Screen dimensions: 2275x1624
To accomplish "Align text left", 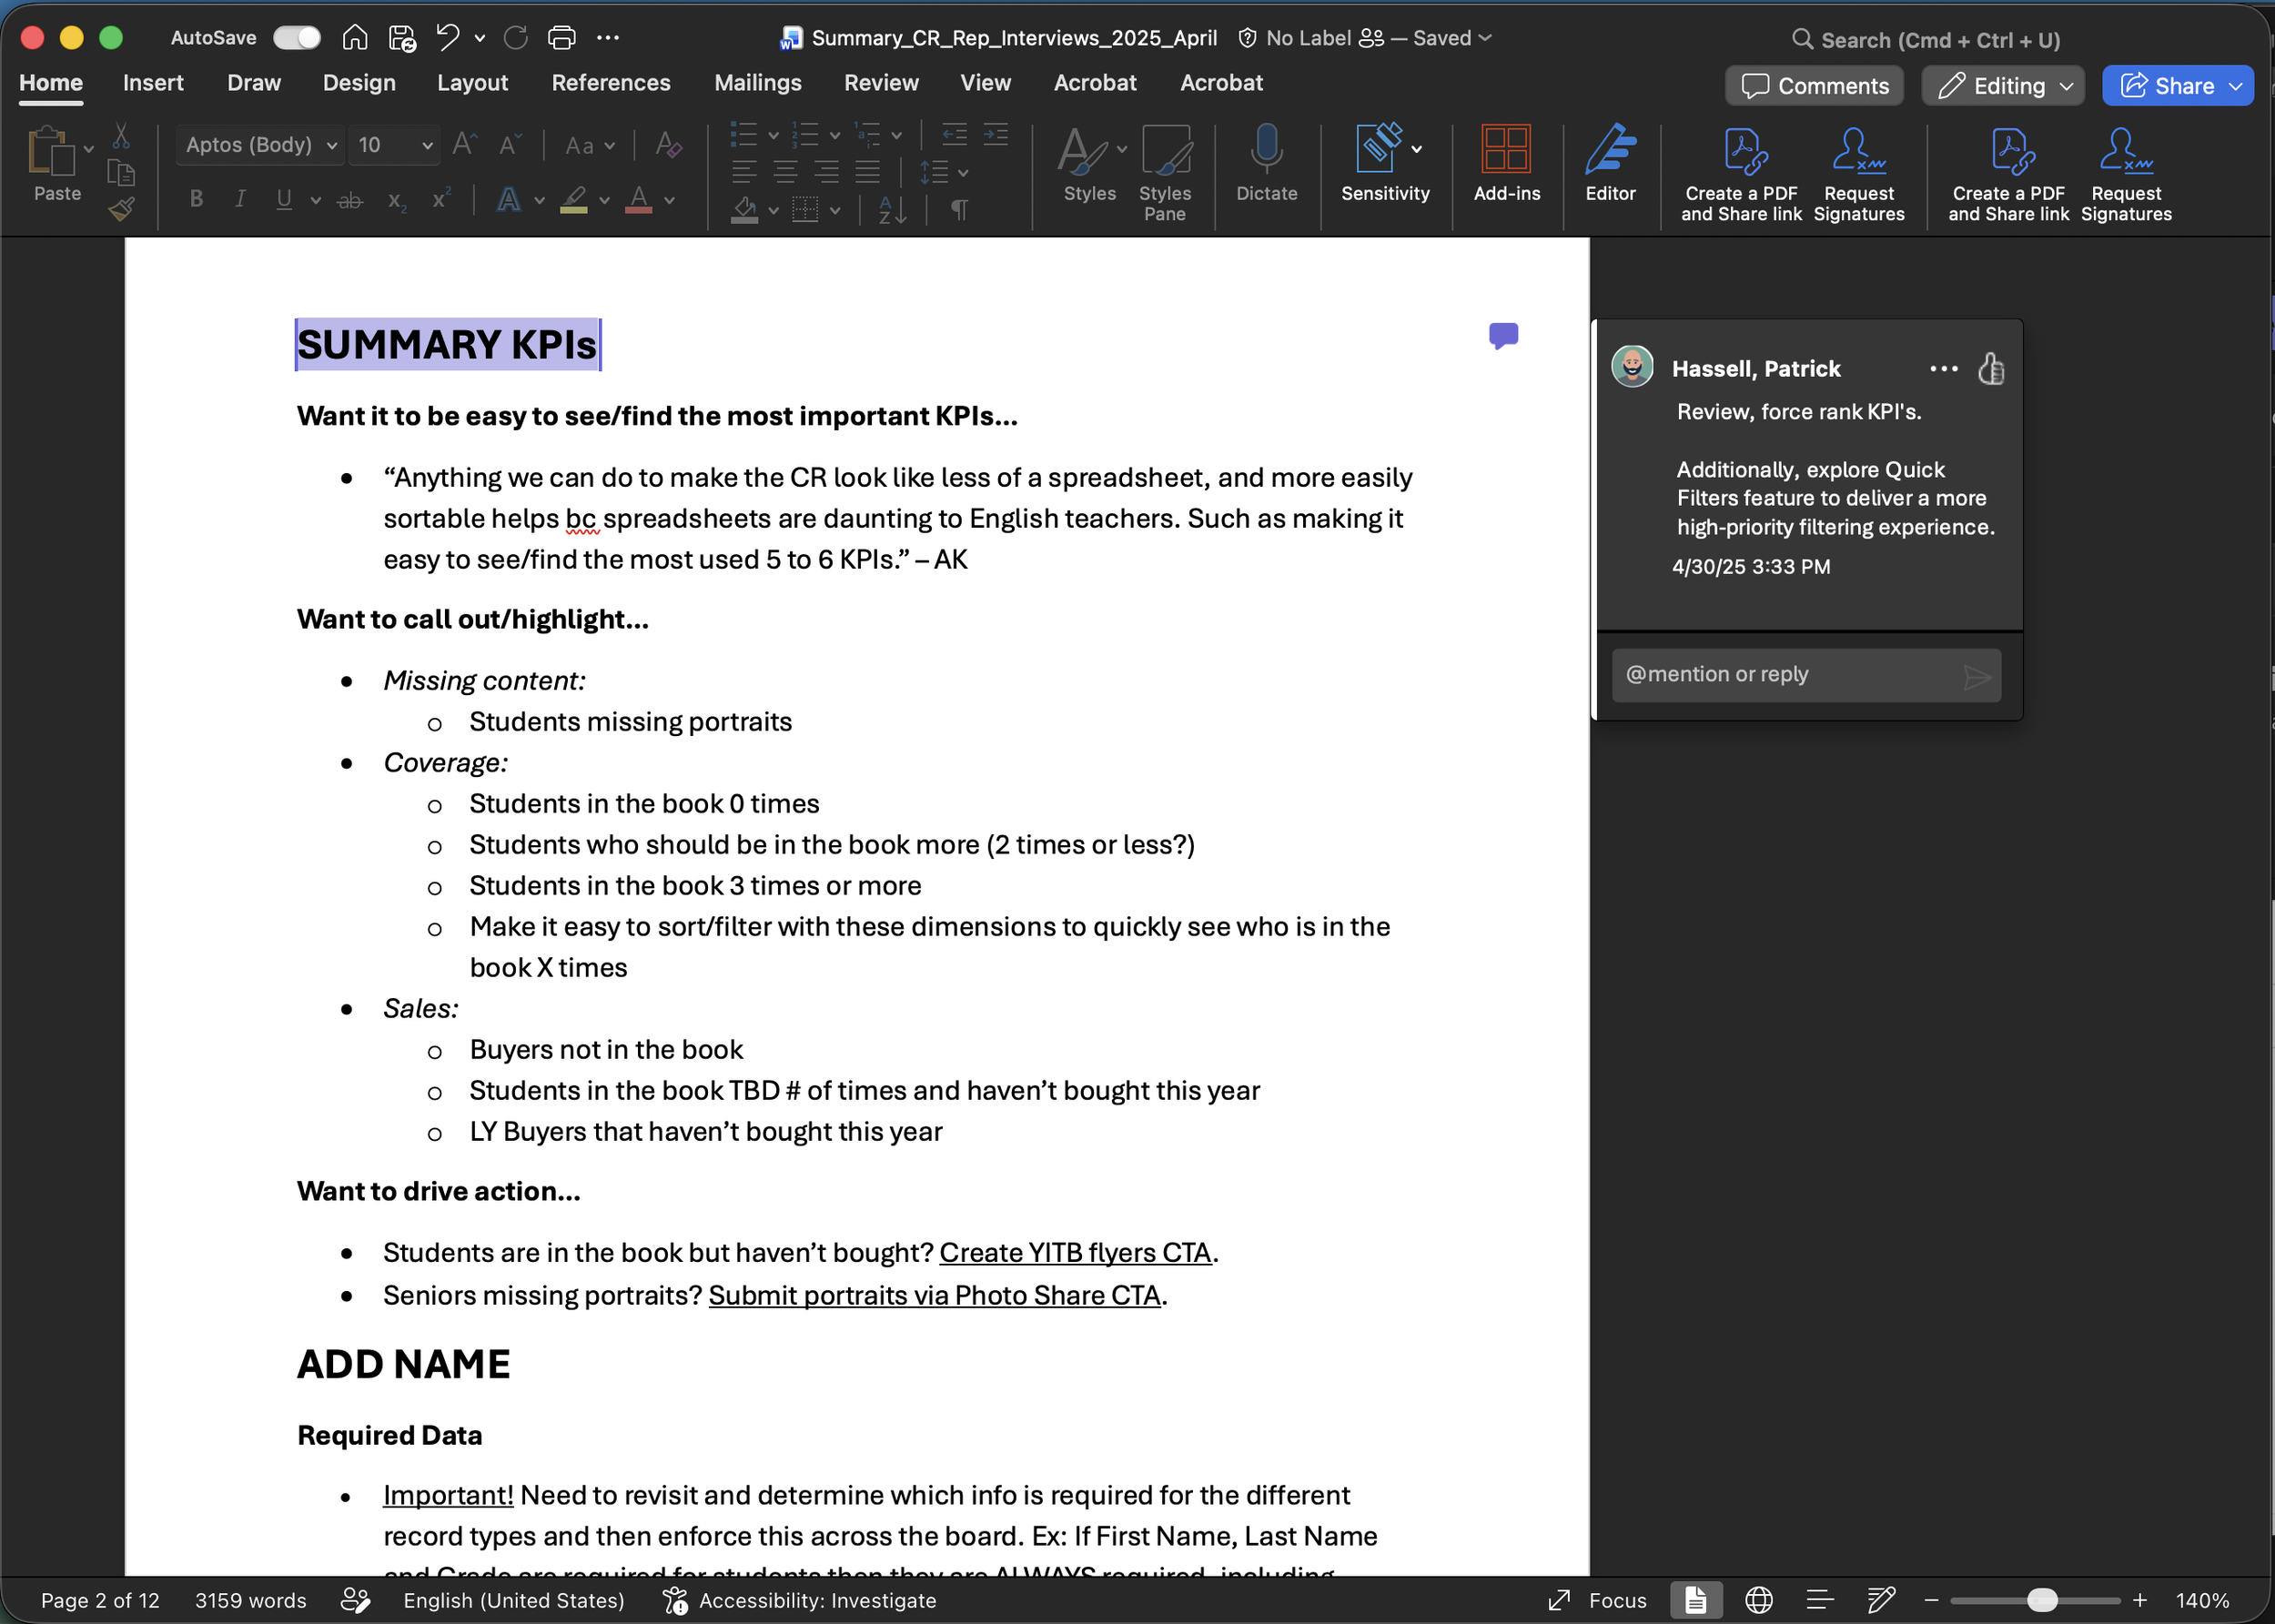I will point(743,172).
